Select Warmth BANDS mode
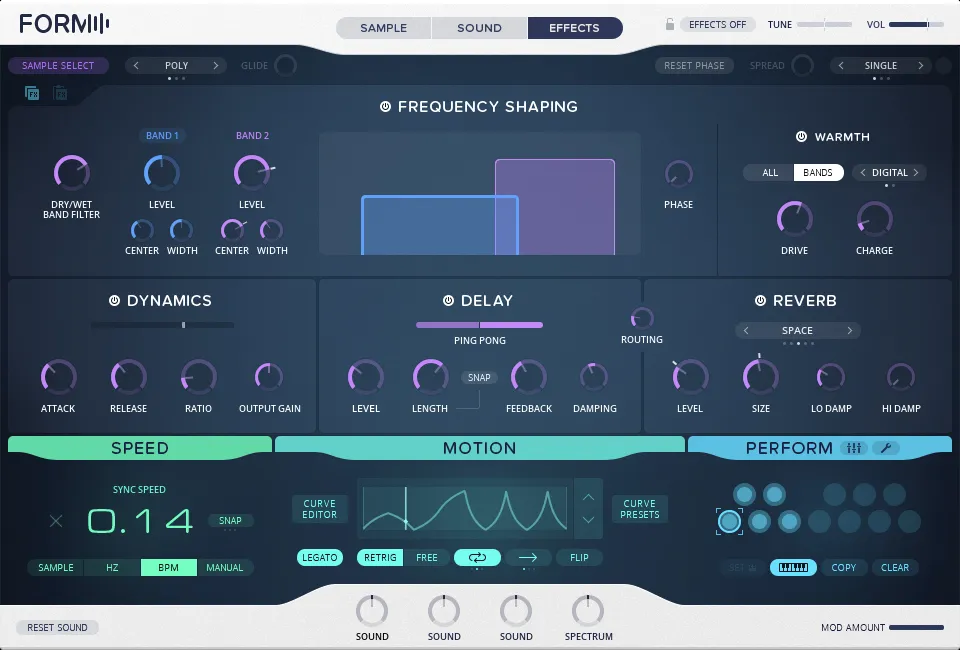Image resolution: width=960 pixels, height=650 pixels. click(x=818, y=173)
